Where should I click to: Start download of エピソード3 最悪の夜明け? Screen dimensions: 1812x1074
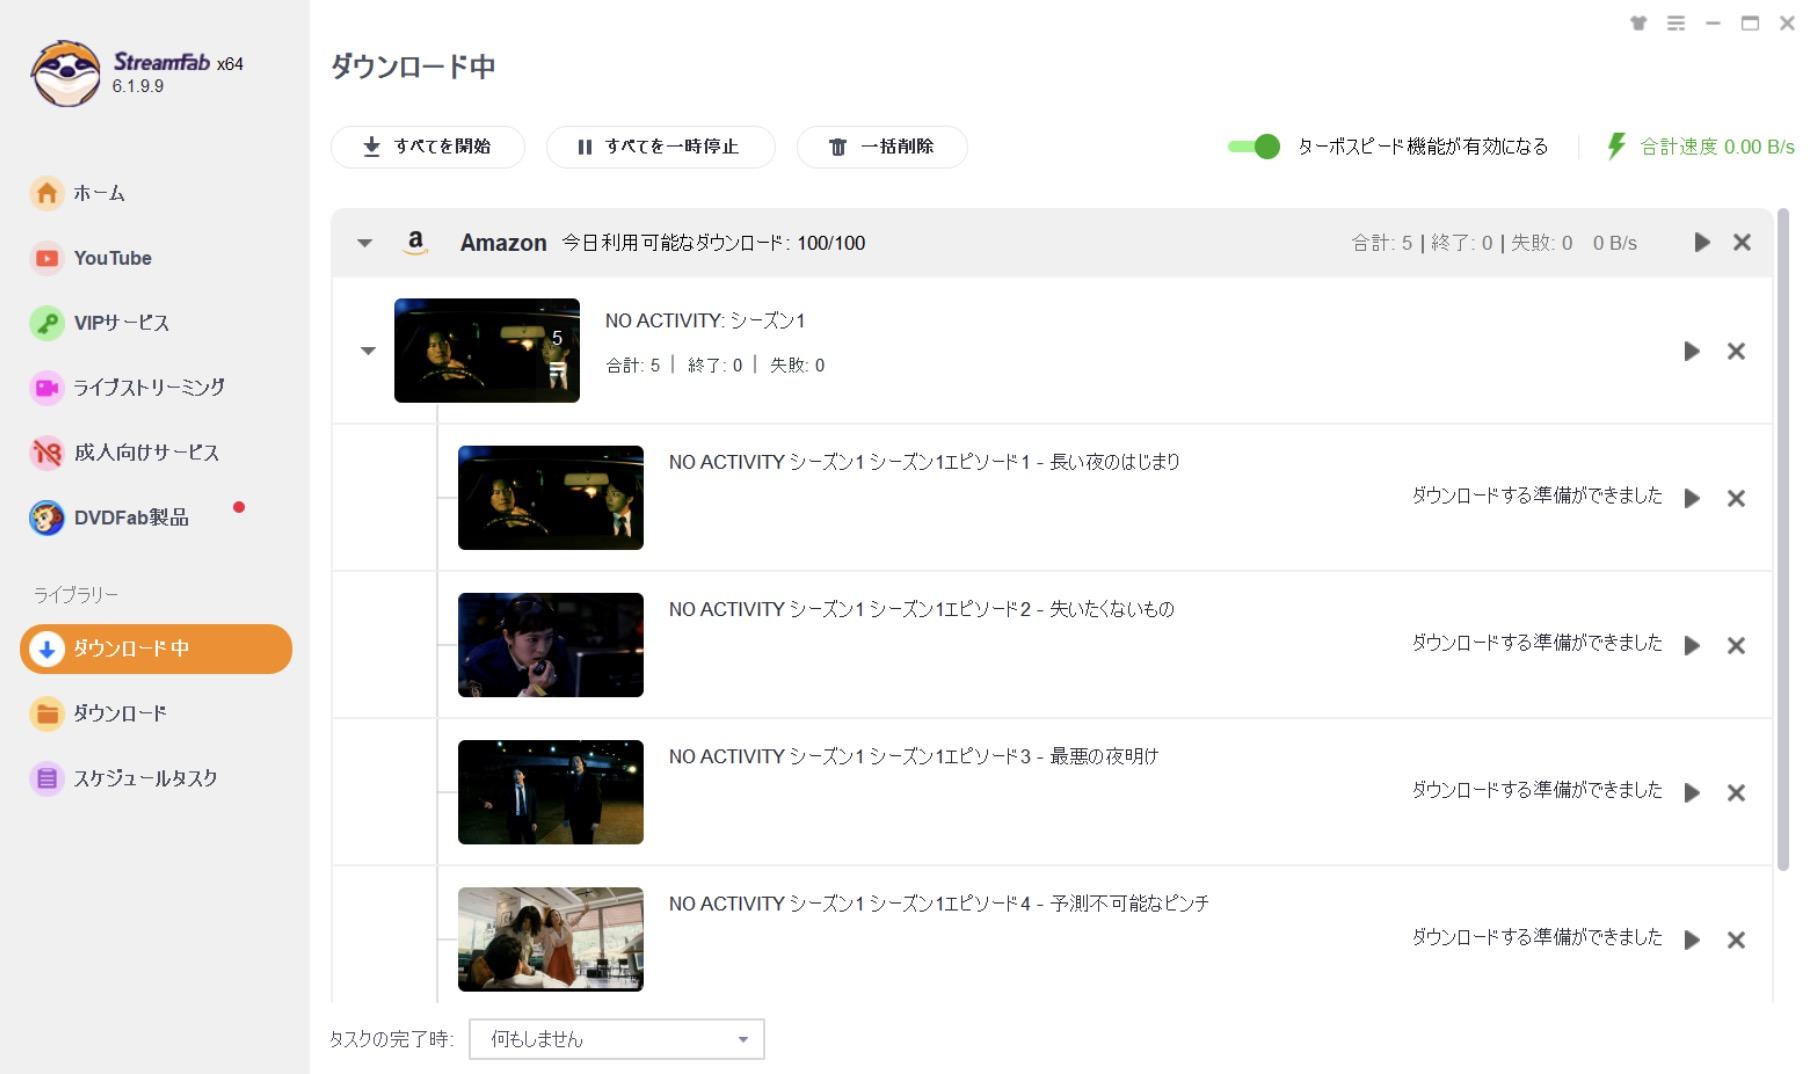[x=1692, y=792]
